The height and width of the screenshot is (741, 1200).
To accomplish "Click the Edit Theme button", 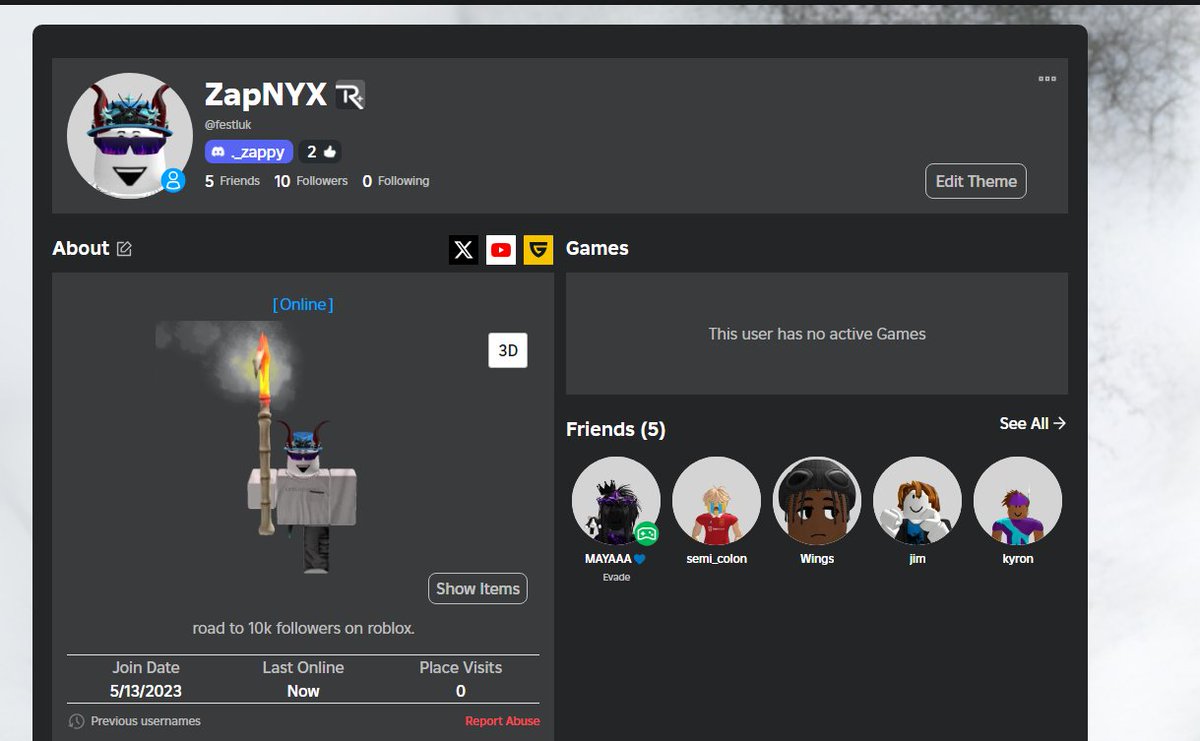I will click(975, 181).
